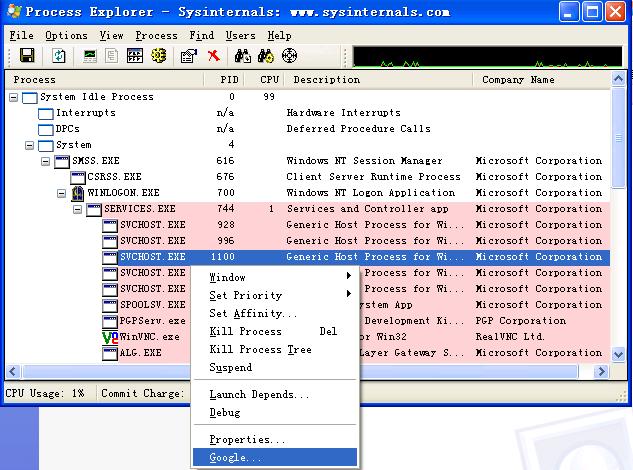Click 'RealVNC Ltd.' company name cell
This screenshot has width=633, height=470.
[x=510, y=337]
